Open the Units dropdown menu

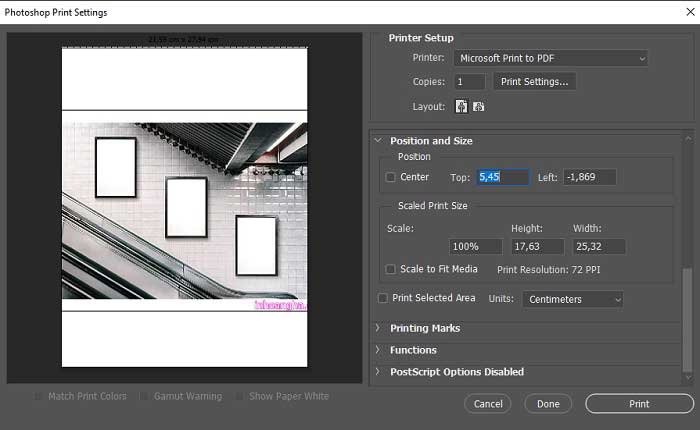point(572,299)
